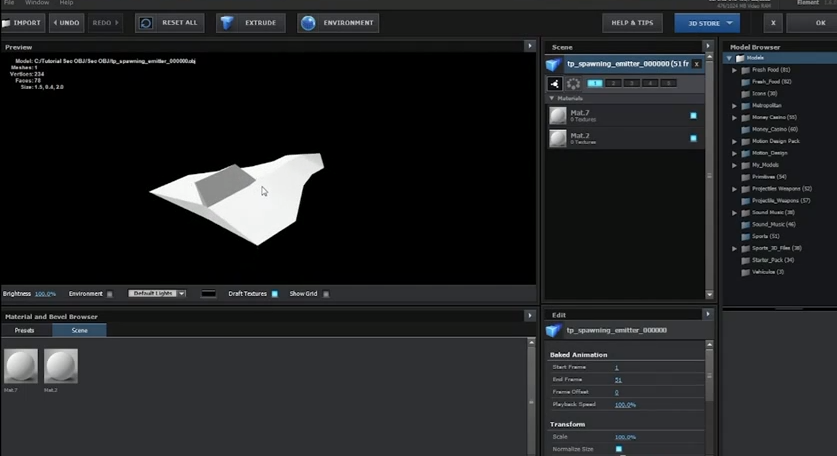Toggle Mat.7 visibility square
Viewport: 837px width, 456px height.
[693, 115]
